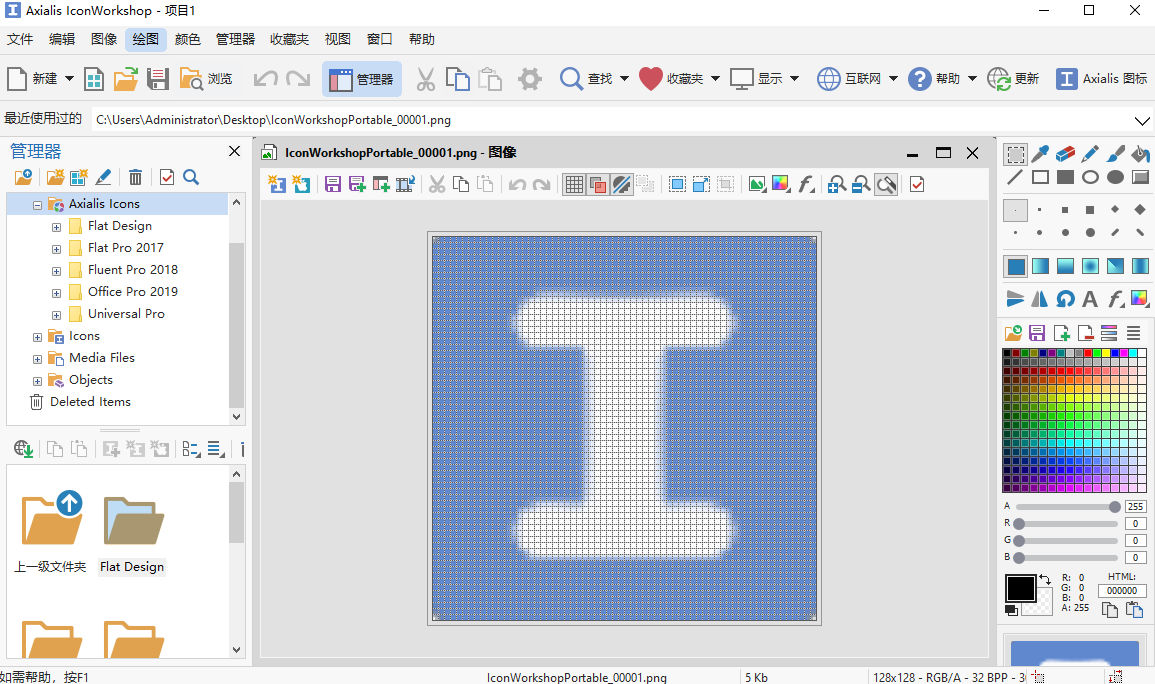Click the mirror horizontal tool
Image resolution: width=1155 pixels, height=684 pixels.
(x=1040, y=298)
